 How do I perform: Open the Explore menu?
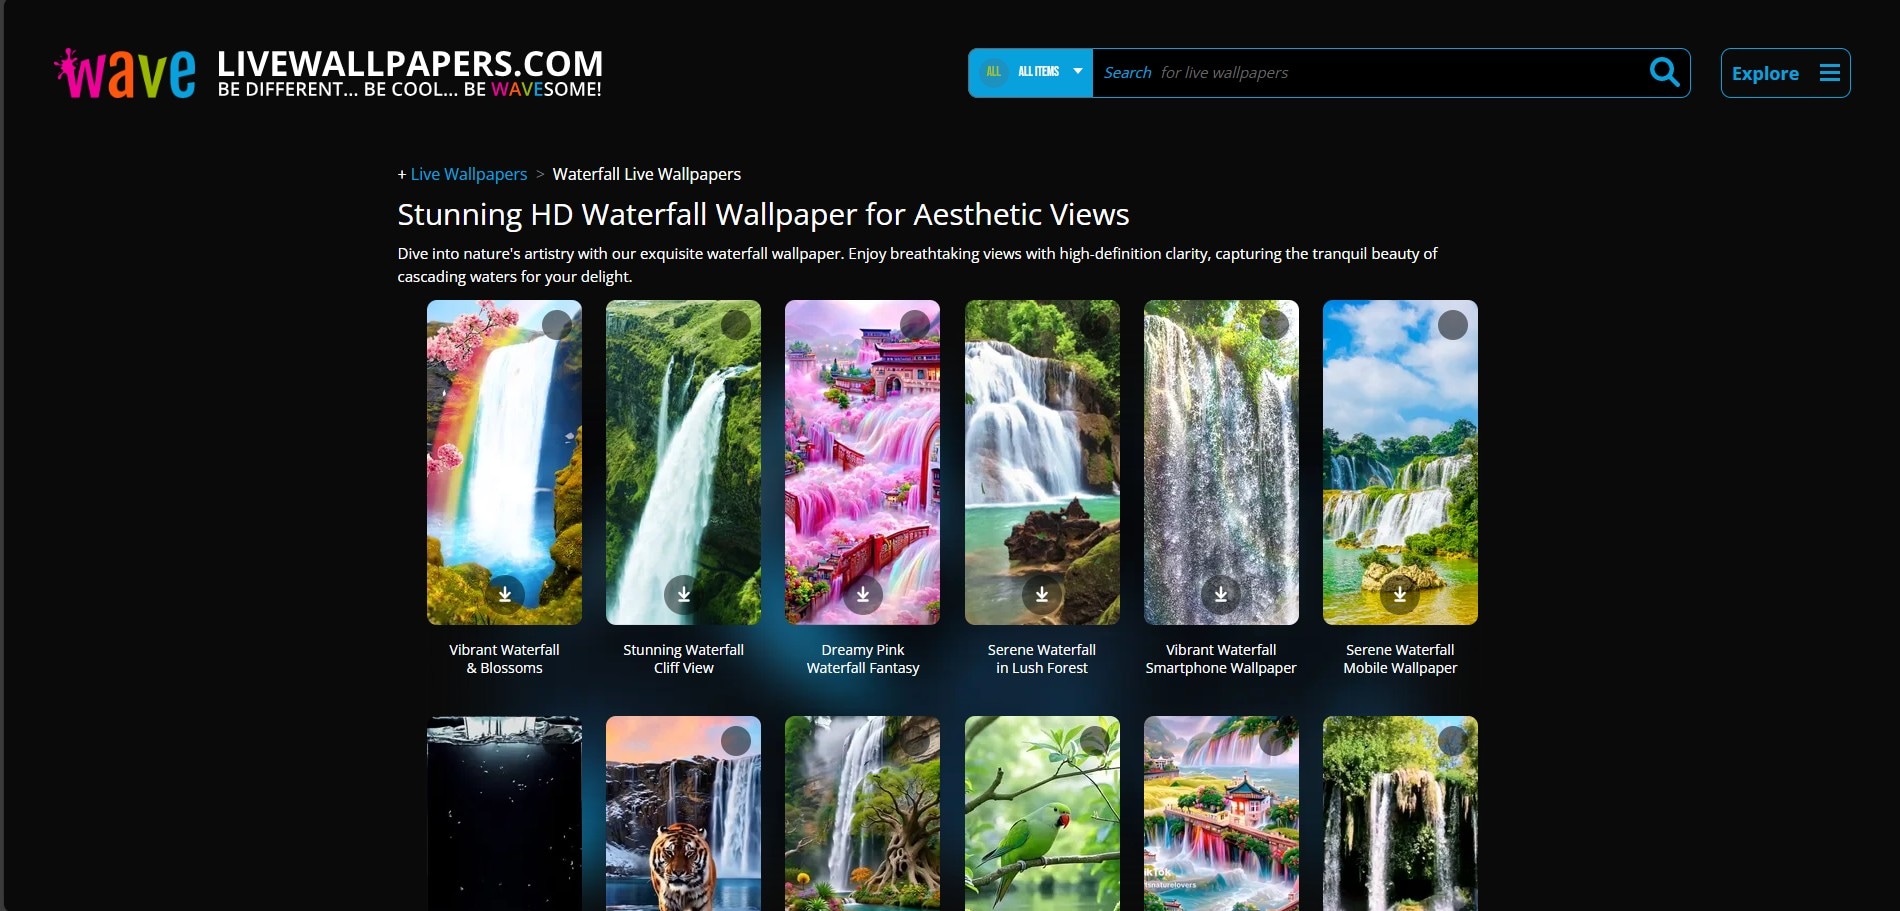[1765, 72]
